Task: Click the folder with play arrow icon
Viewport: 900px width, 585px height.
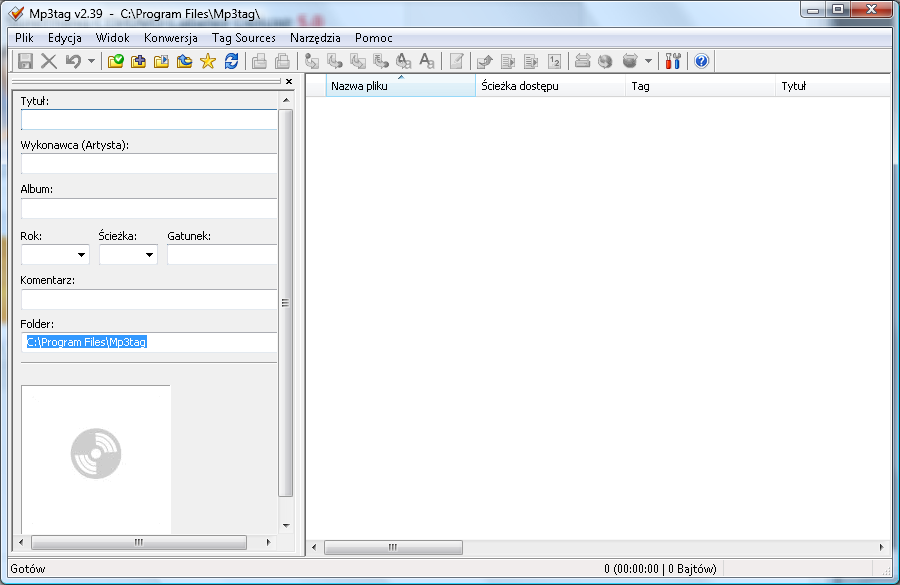Action: pos(161,61)
